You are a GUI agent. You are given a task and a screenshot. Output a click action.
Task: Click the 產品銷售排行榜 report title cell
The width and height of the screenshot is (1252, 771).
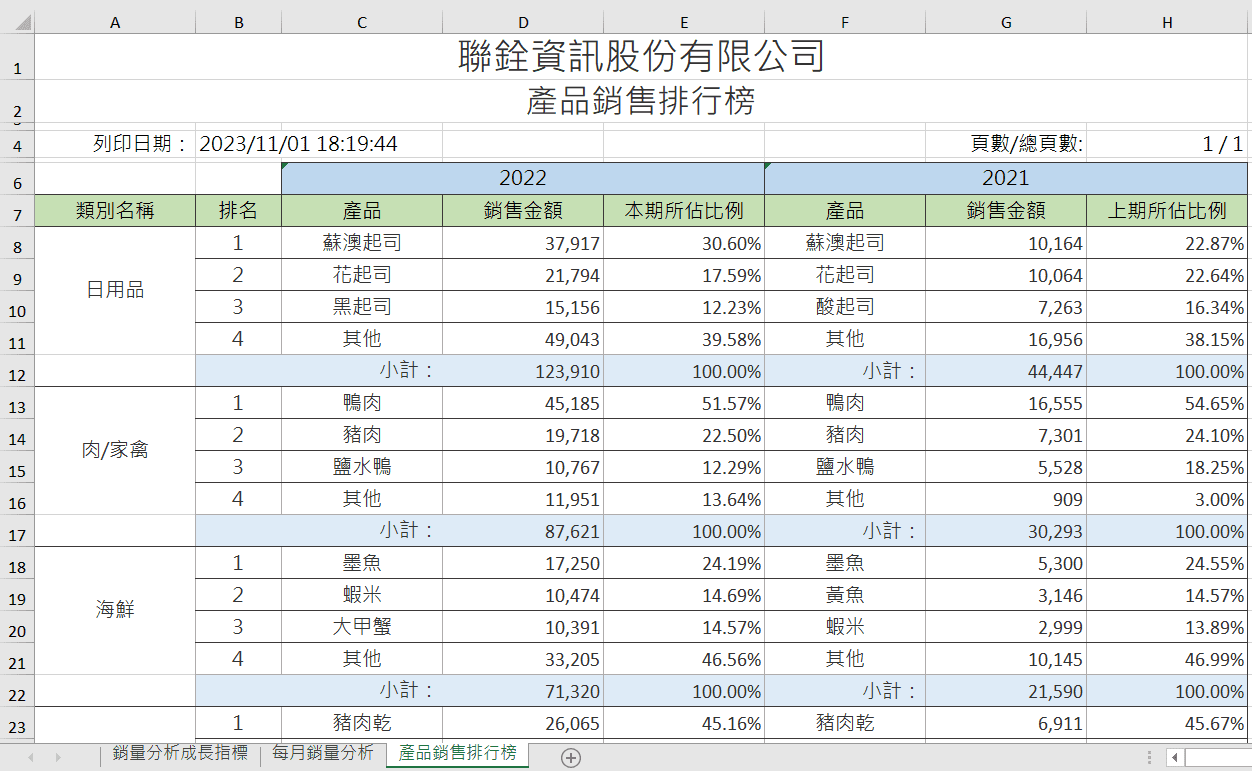[641, 101]
